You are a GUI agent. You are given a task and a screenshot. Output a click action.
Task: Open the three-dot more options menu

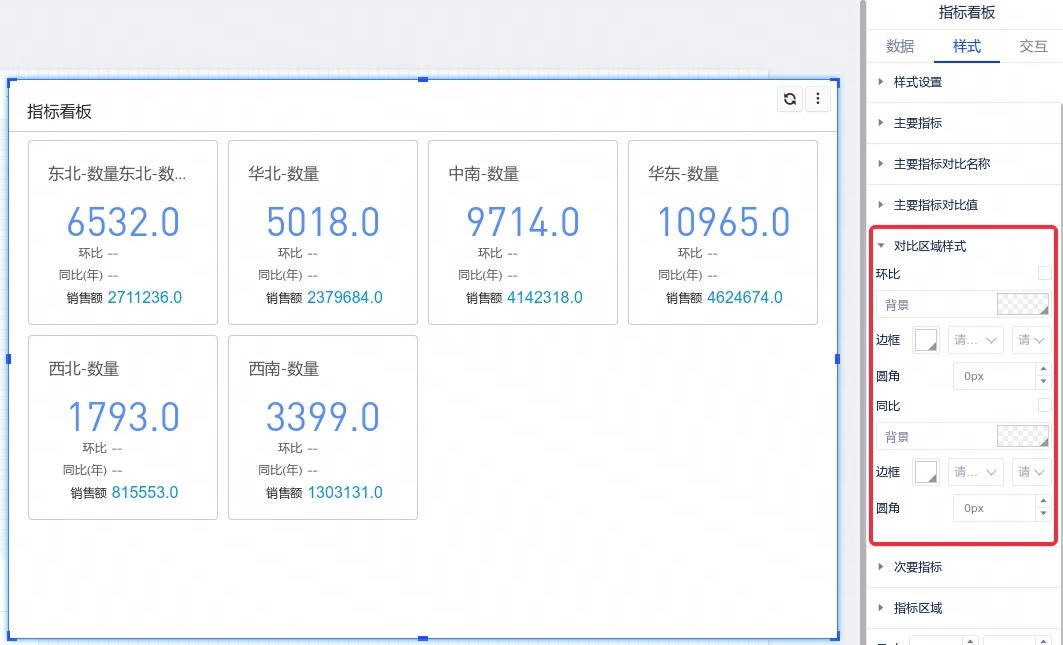[818, 98]
